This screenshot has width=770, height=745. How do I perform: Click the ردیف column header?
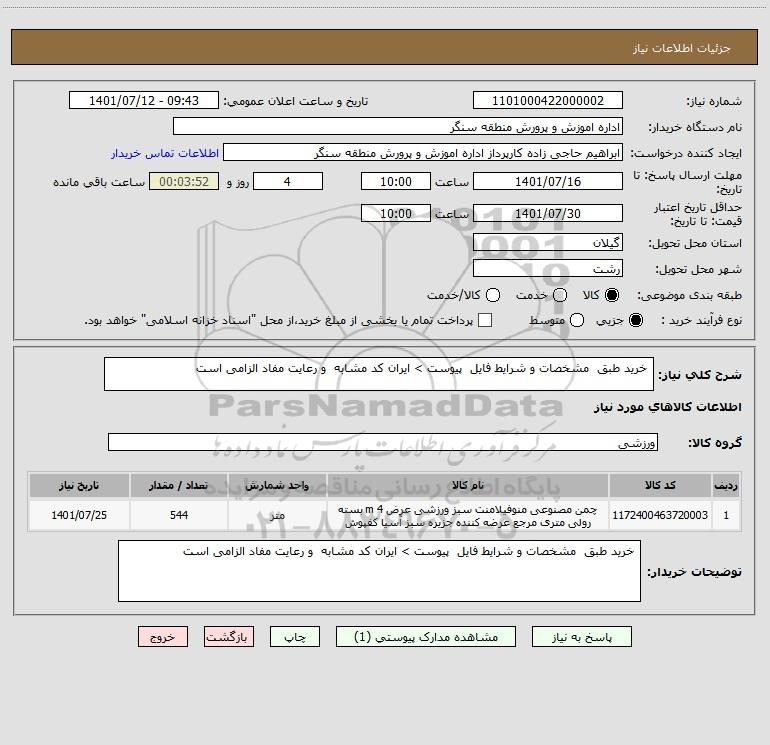tap(726, 485)
